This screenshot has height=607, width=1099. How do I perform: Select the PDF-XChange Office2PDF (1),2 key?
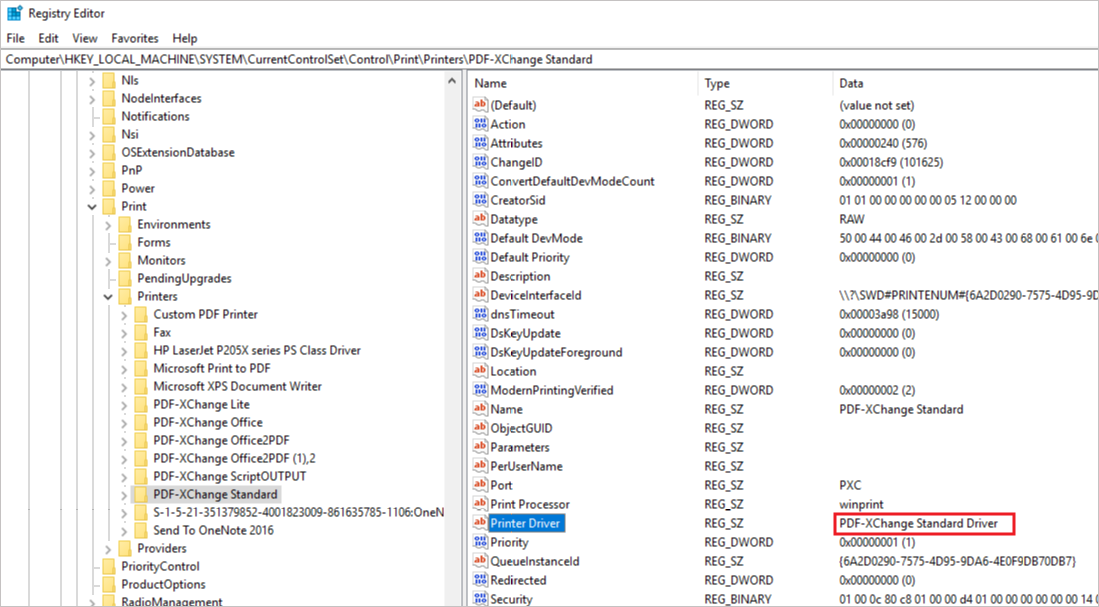click(235, 458)
